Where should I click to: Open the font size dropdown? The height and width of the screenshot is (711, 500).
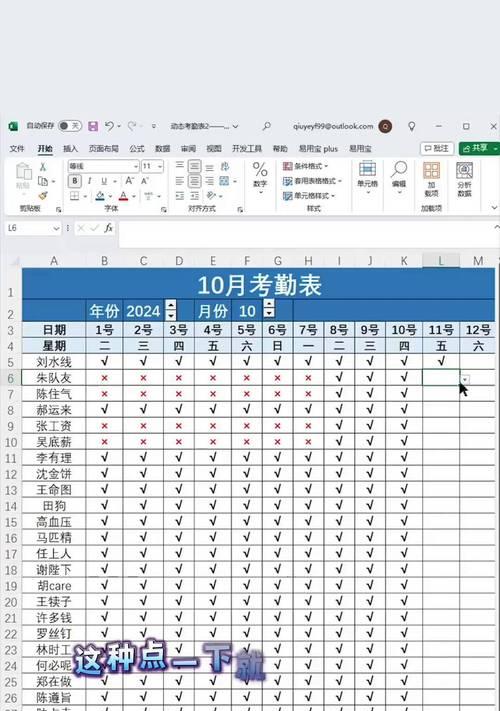[x=160, y=166]
